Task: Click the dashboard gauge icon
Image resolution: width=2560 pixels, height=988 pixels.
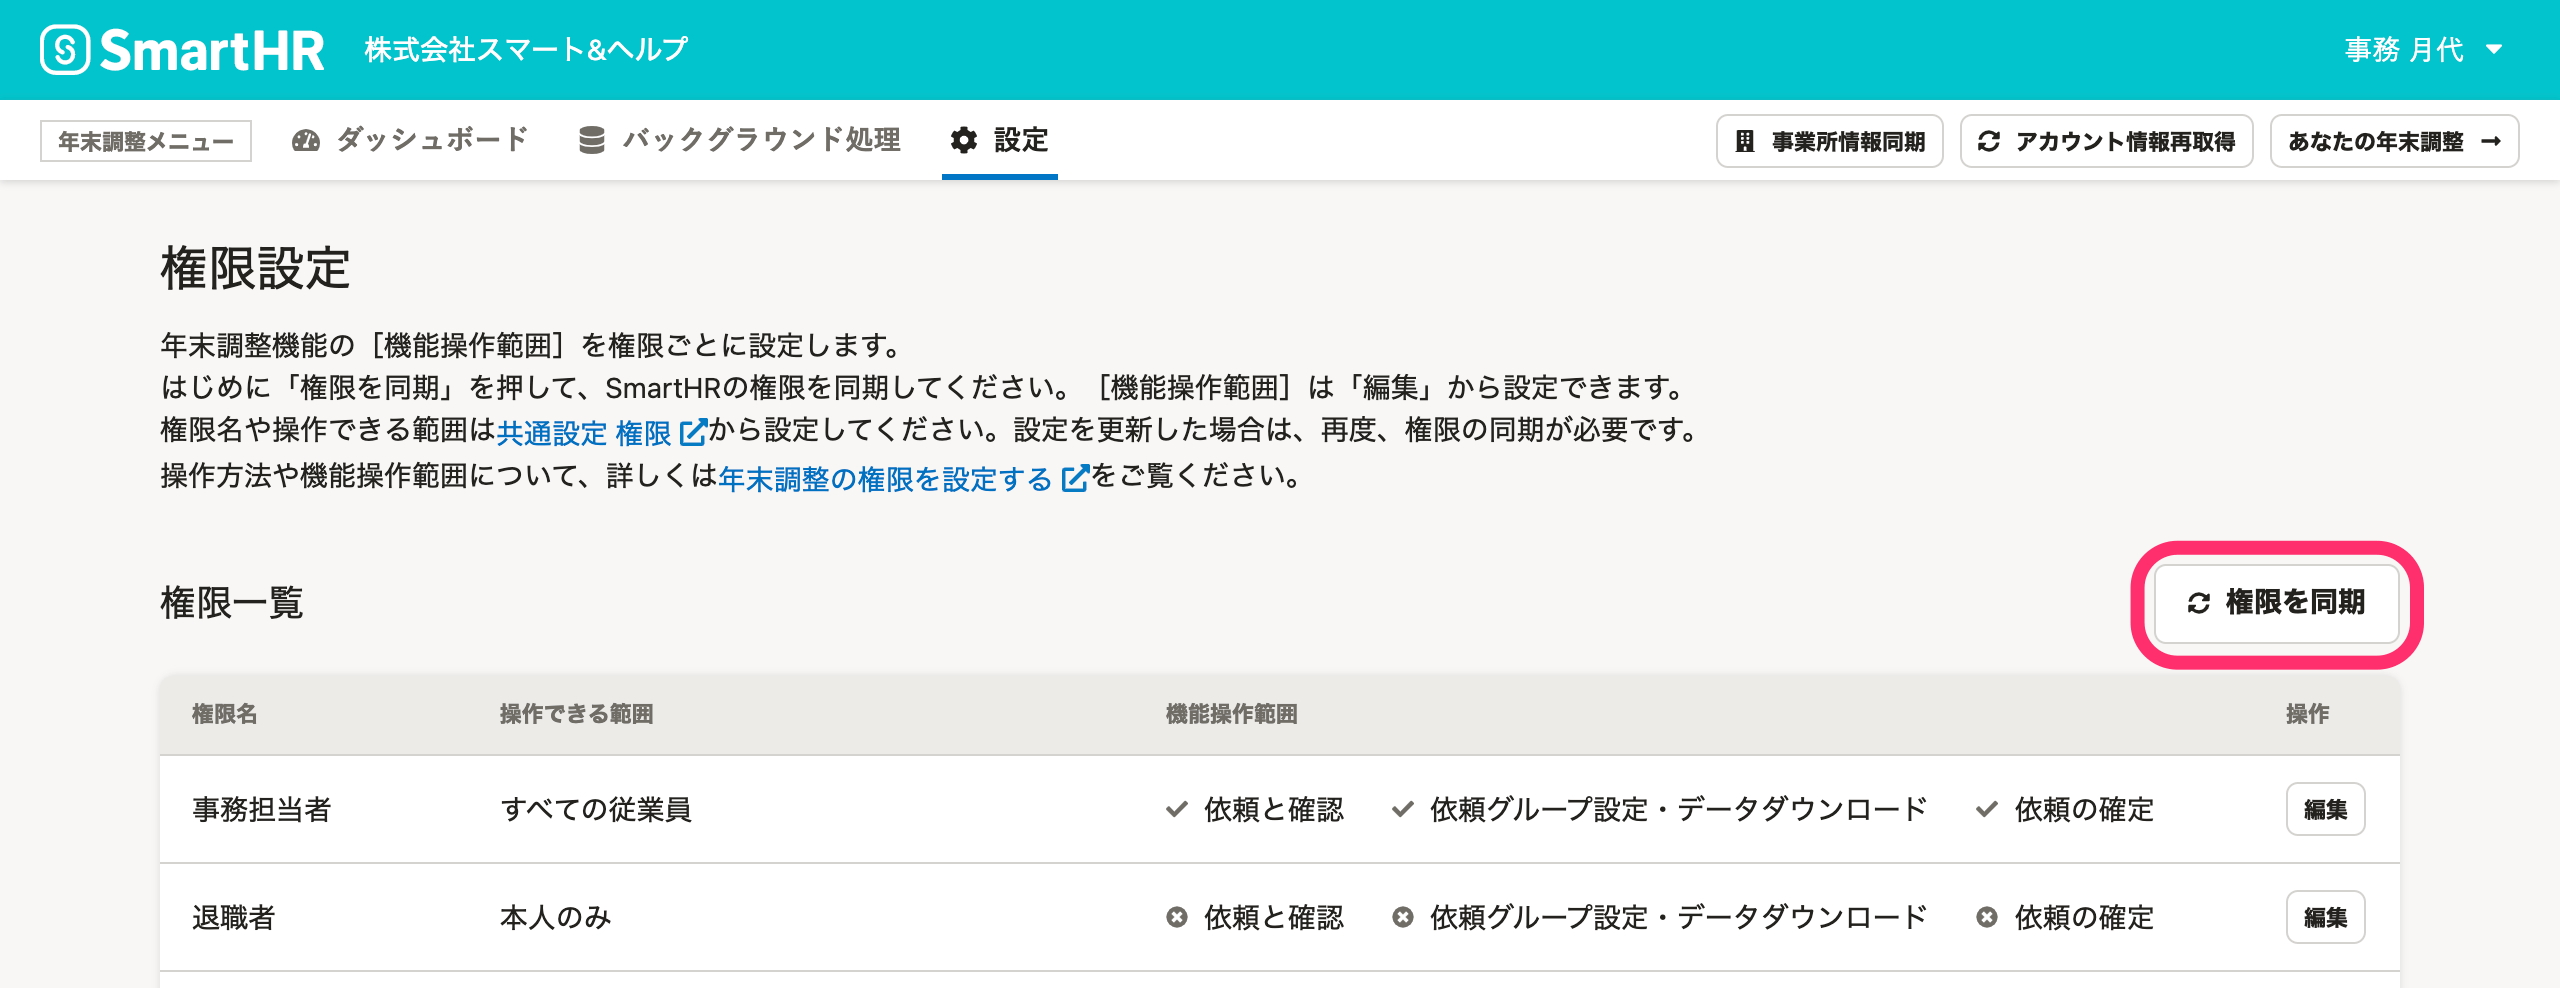Action: (306, 141)
